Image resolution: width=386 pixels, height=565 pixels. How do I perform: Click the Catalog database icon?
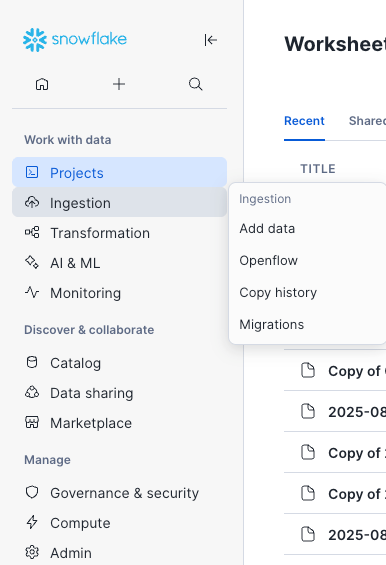pyautogui.click(x=32, y=362)
